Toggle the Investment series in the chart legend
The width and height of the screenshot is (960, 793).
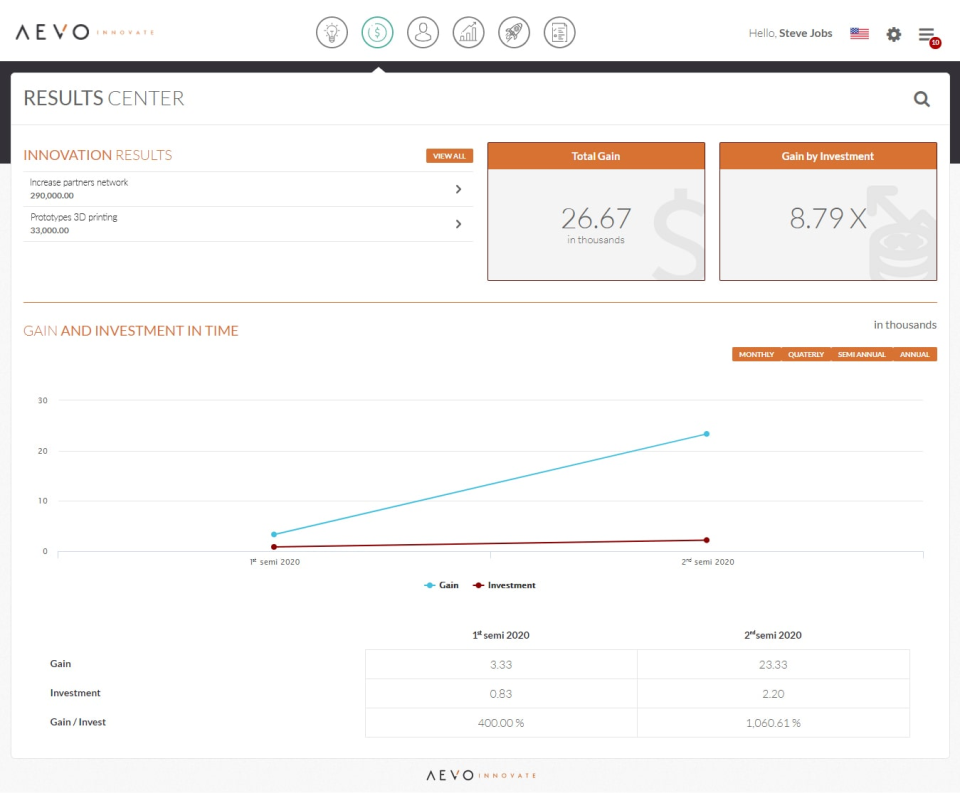(503, 584)
